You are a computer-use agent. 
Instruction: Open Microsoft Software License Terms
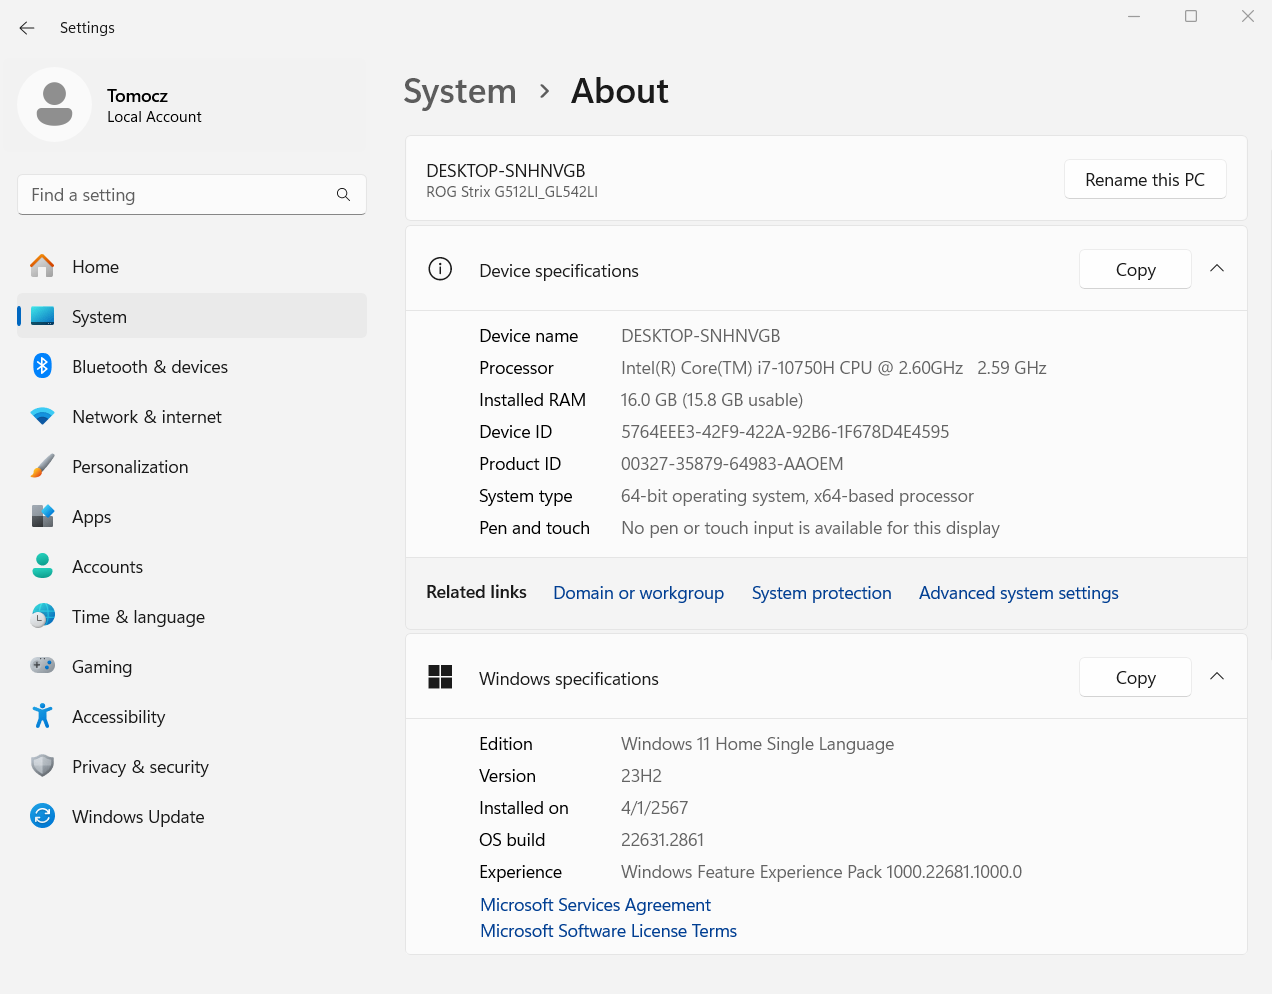pyautogui.click(x=608, y=931)
